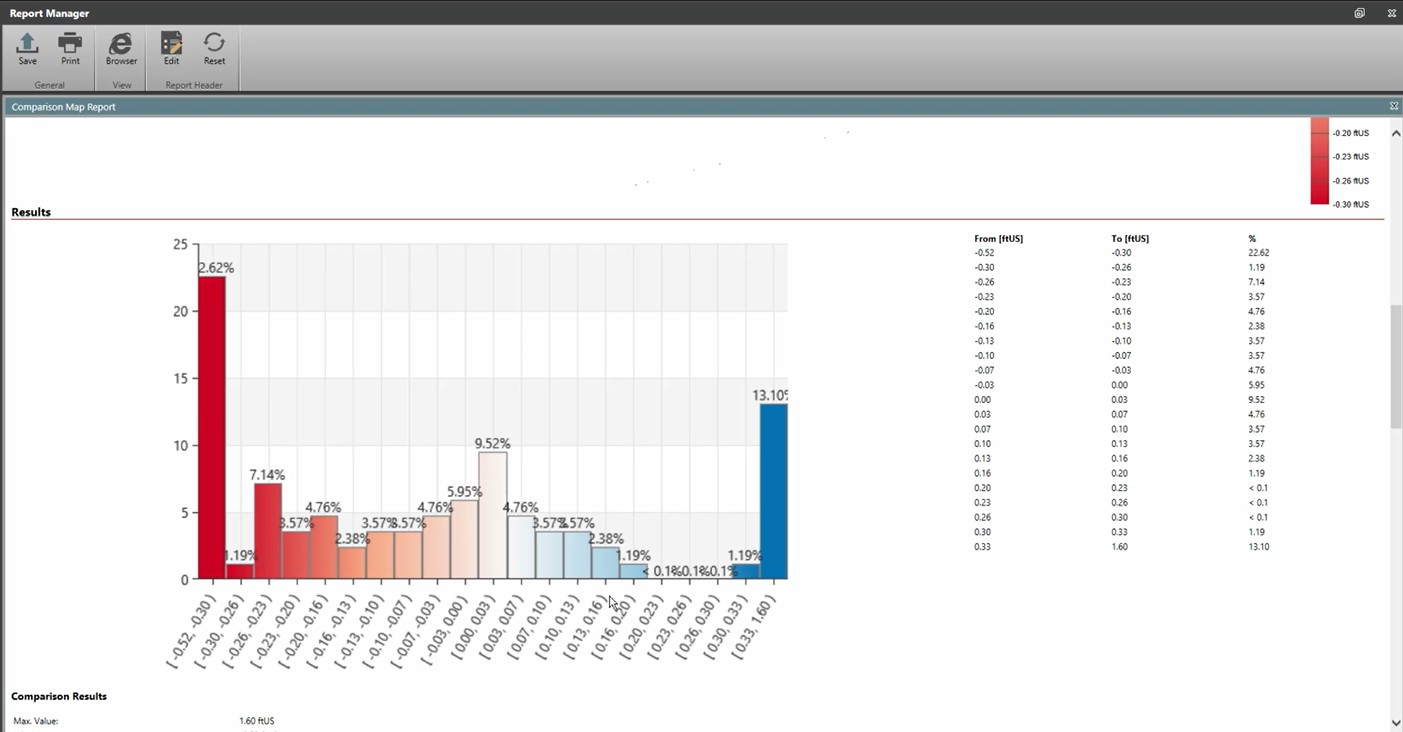Click the red color legend swatch
Image resolution: width=1403 pixels, height=732 pixels.
(x=1319, y=161)
